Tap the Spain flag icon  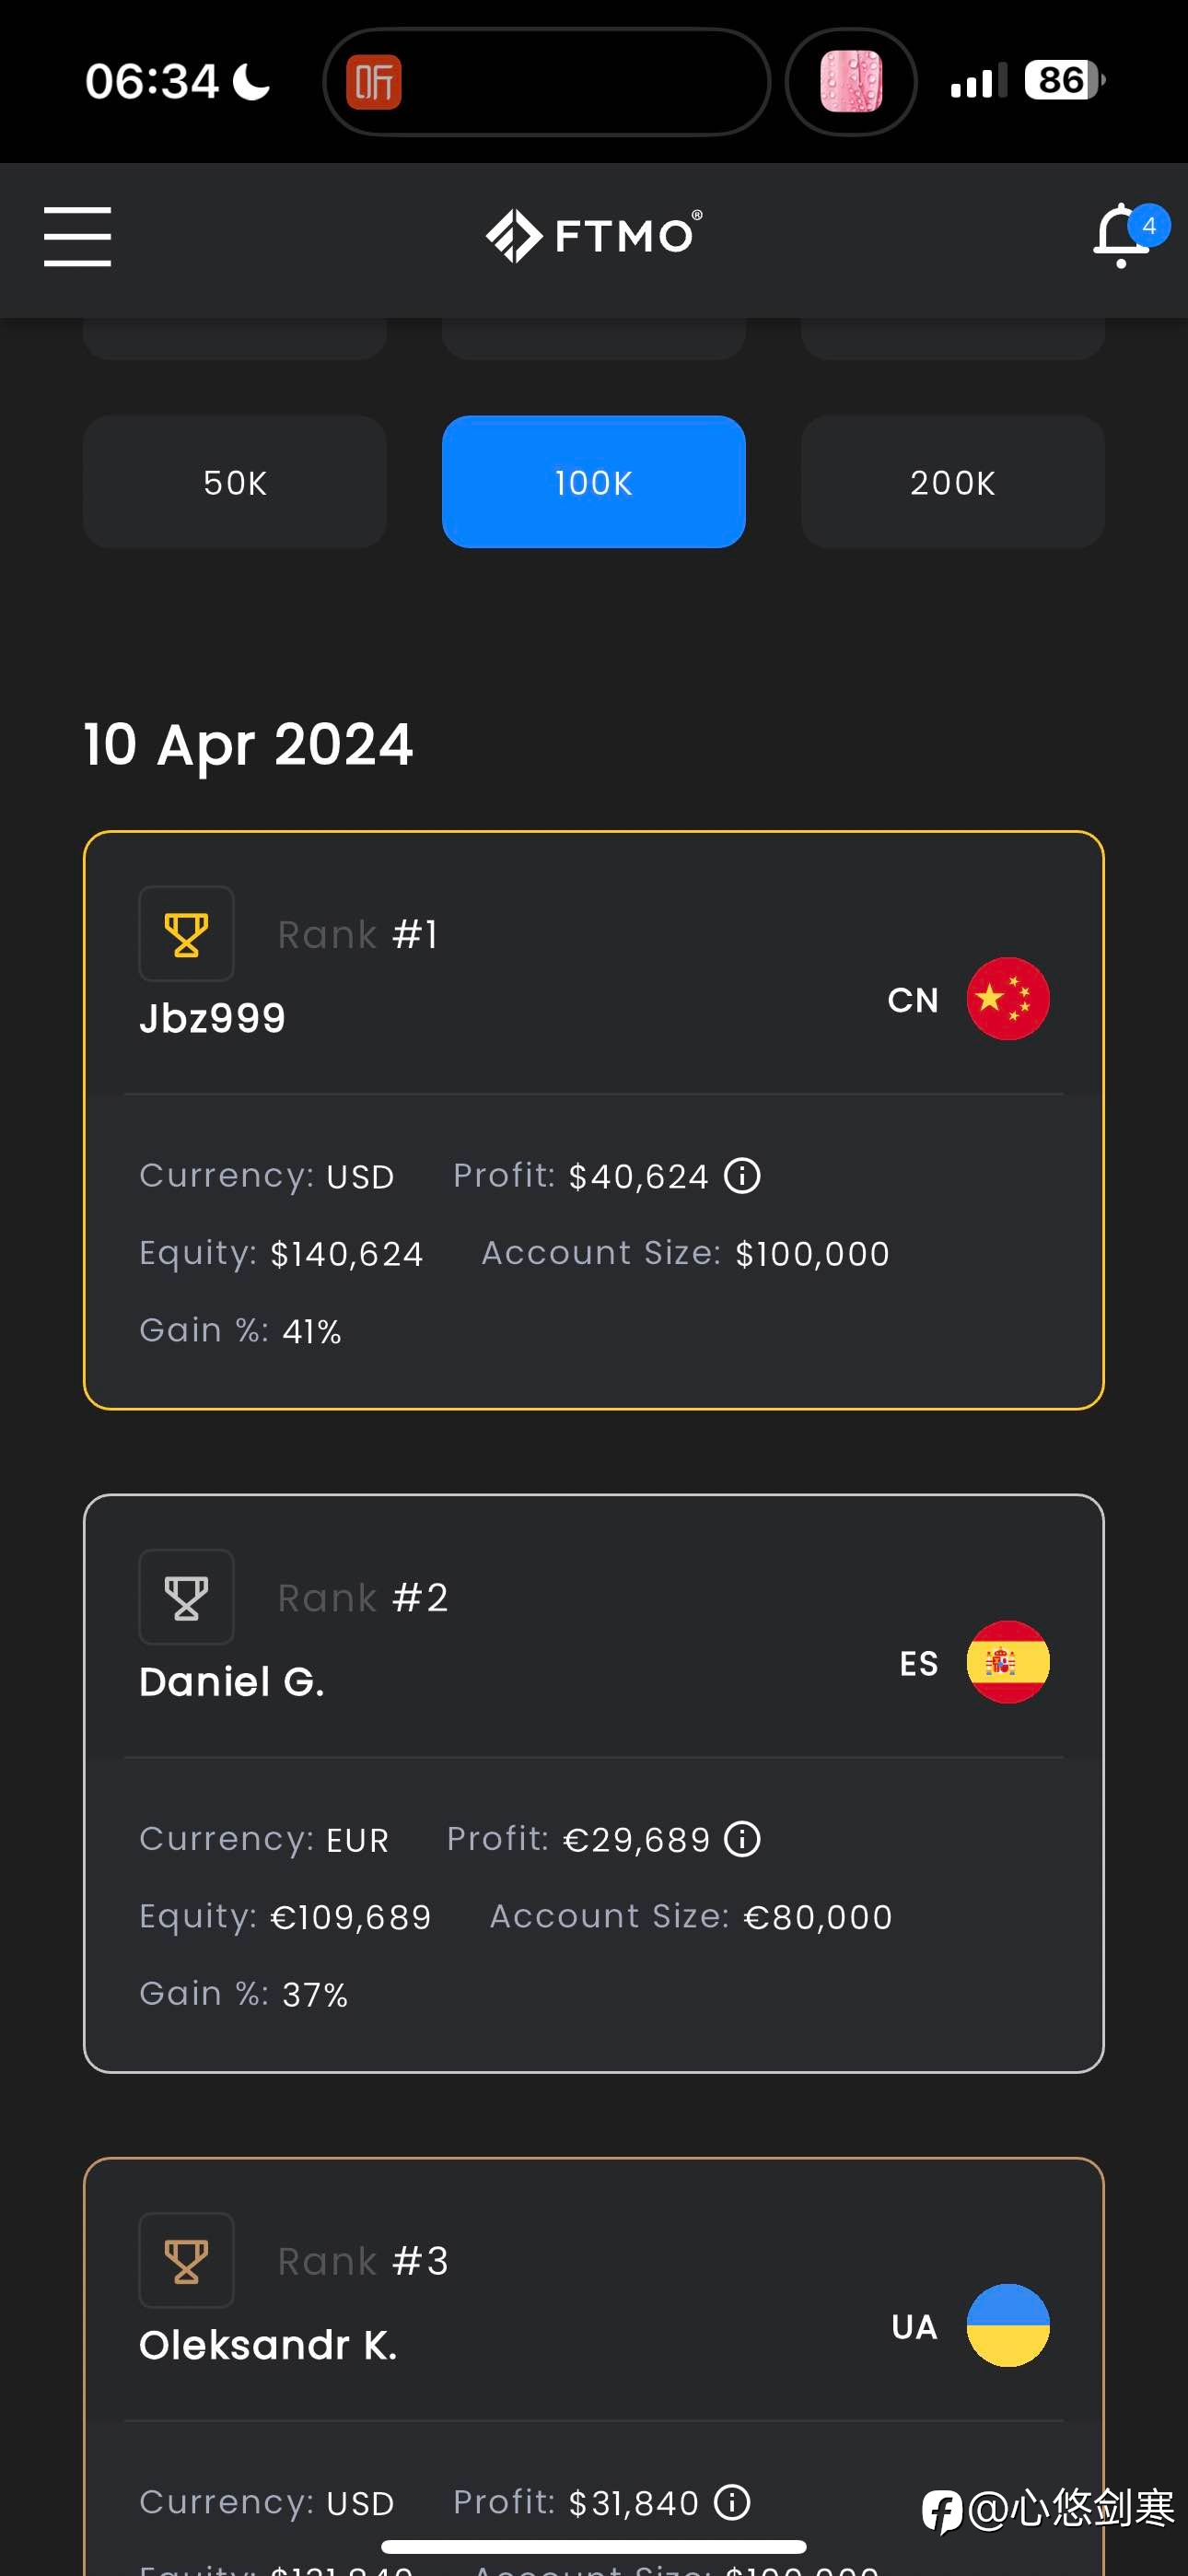tap(1008, 1662)
